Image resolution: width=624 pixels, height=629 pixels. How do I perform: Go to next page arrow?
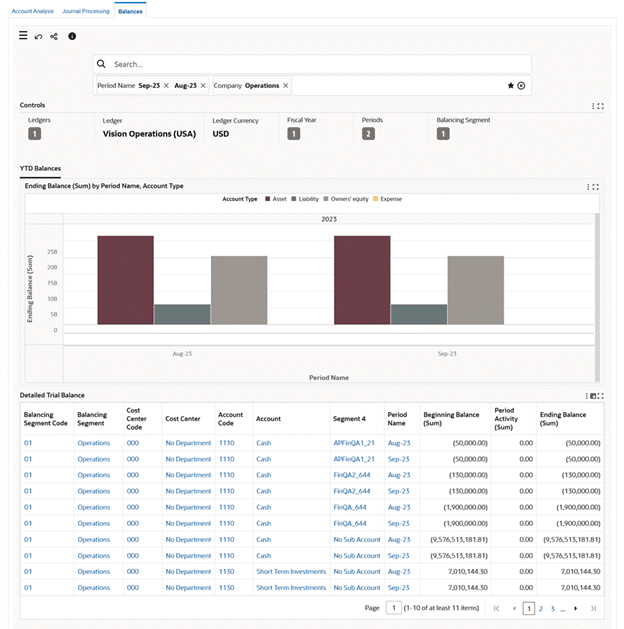575,609
